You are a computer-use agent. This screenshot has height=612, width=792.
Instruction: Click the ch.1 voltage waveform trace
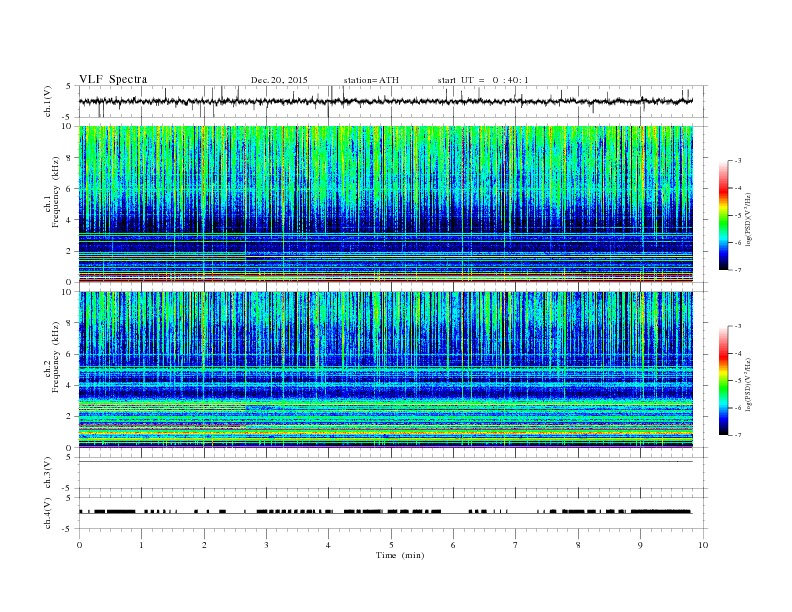click(x=386, y=101)
